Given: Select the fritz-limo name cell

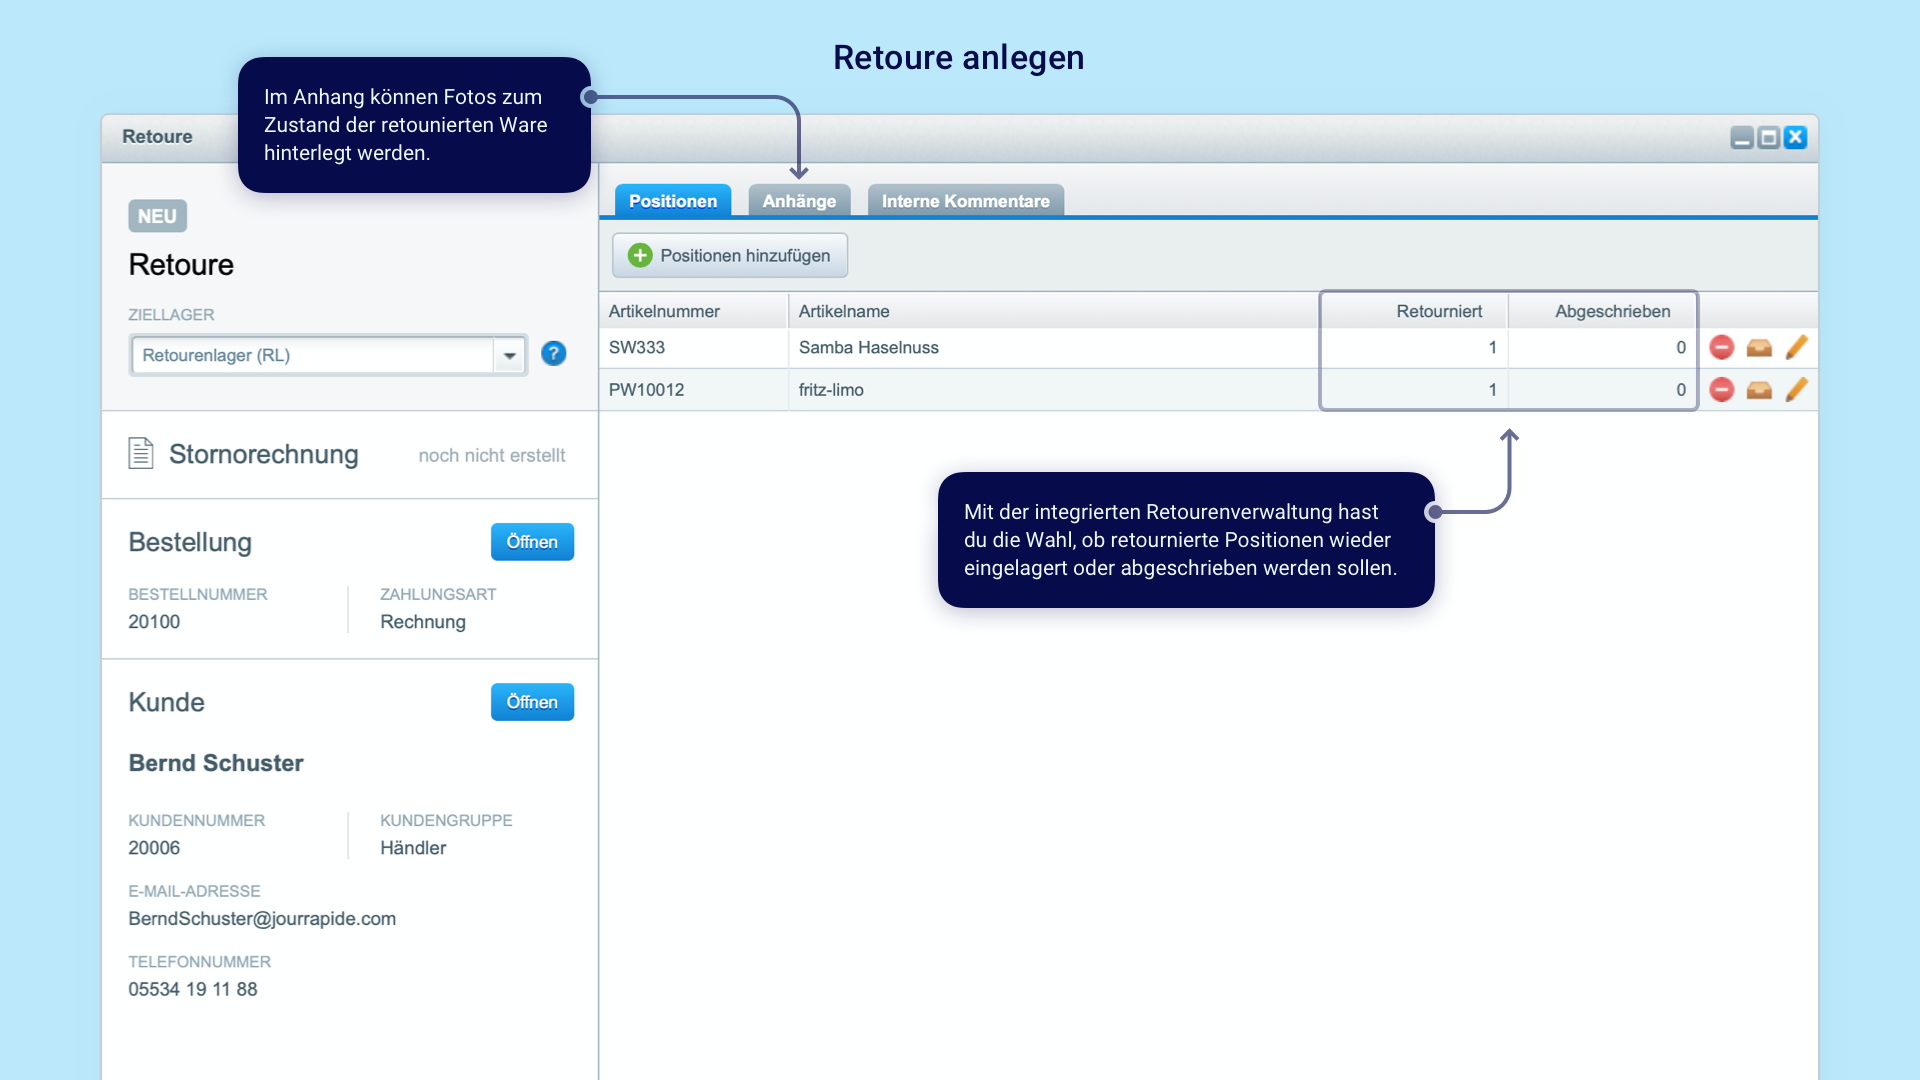Looking at the screenshot, I should coord(1054,390).
